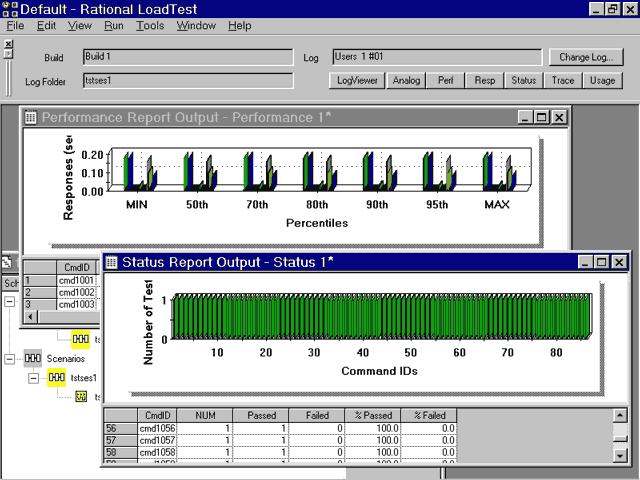Open the Edit menu
The height and width of the screenshot is (480, 640).
pyautogui.click(x=46, y=26)
